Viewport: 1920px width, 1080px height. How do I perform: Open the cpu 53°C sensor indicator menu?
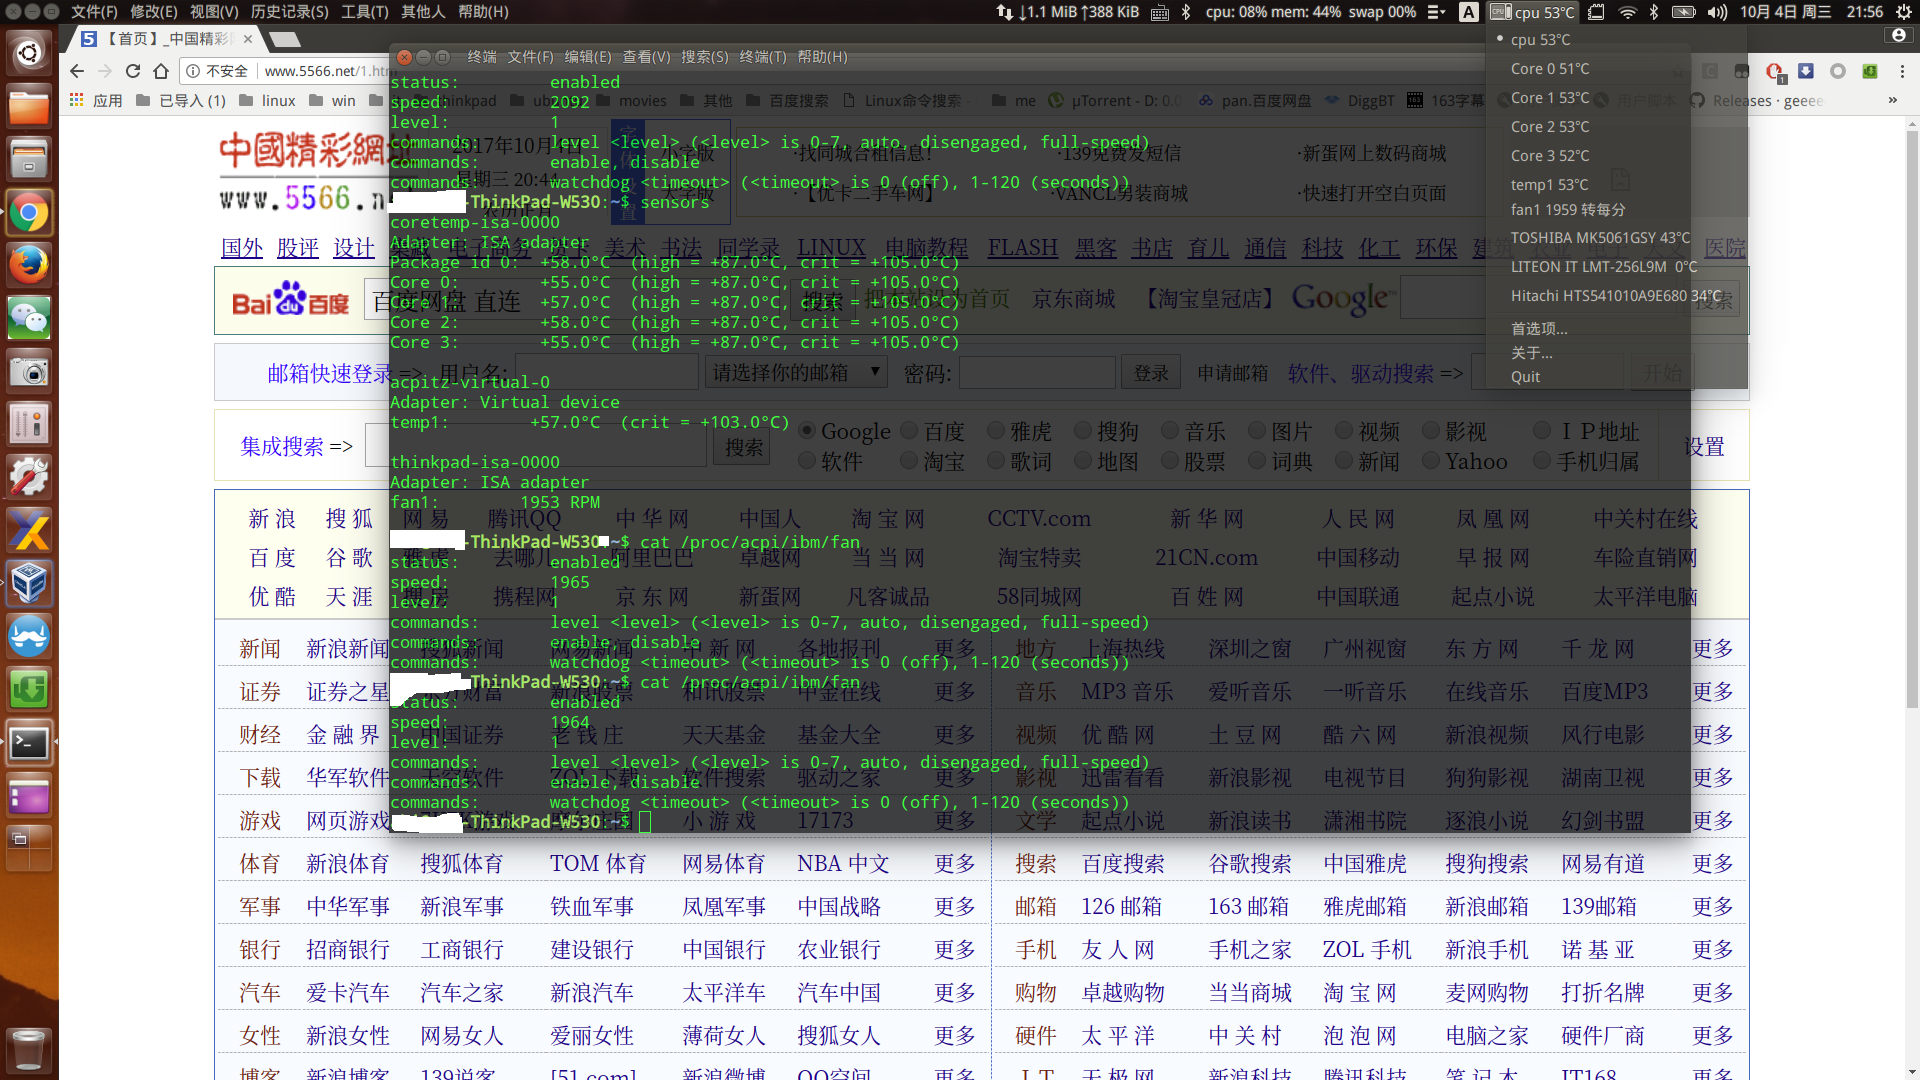pos(1531,12)
